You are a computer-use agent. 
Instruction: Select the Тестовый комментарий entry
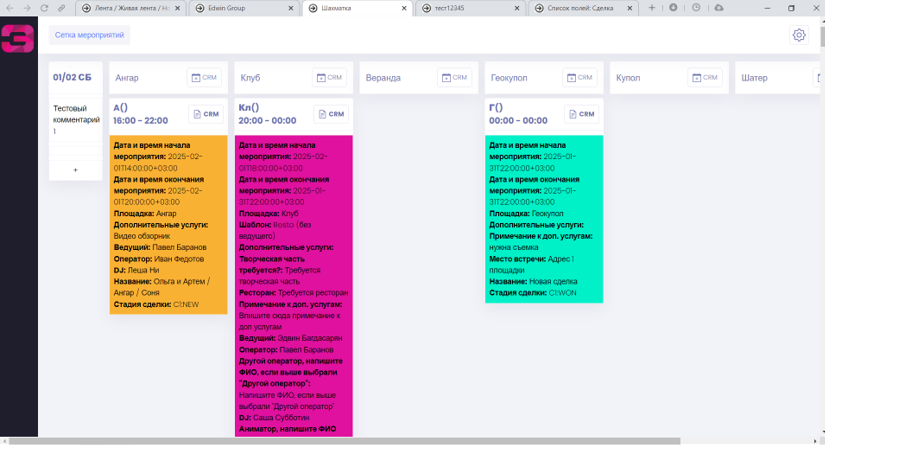76,120
